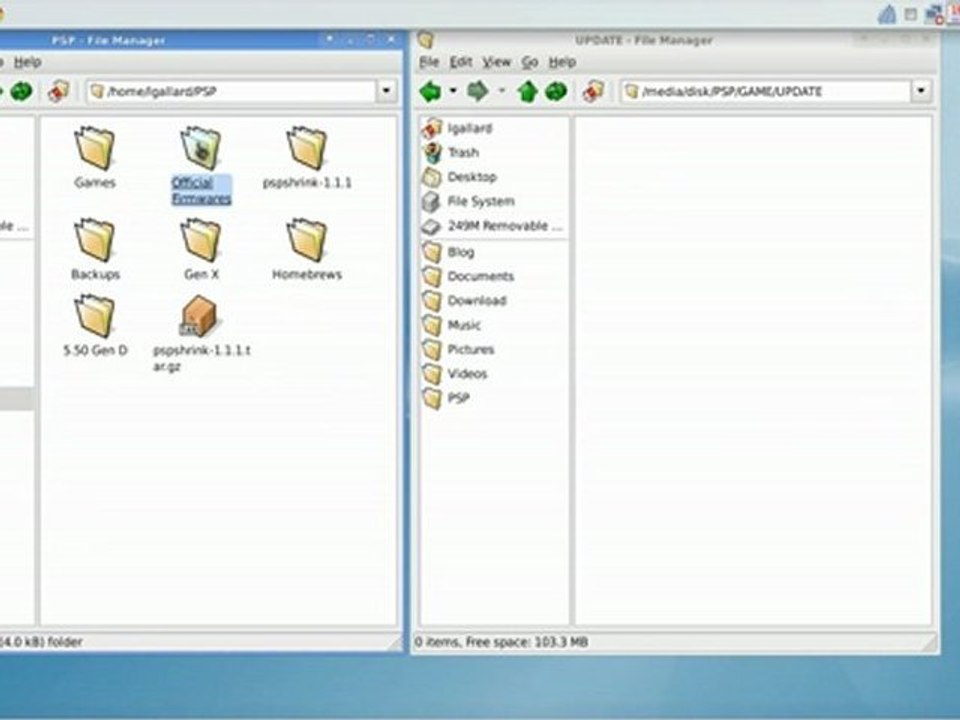The image size is (960, 720).
Task: Open the Help menu in UPDATE window
Action: click(562, 62)
